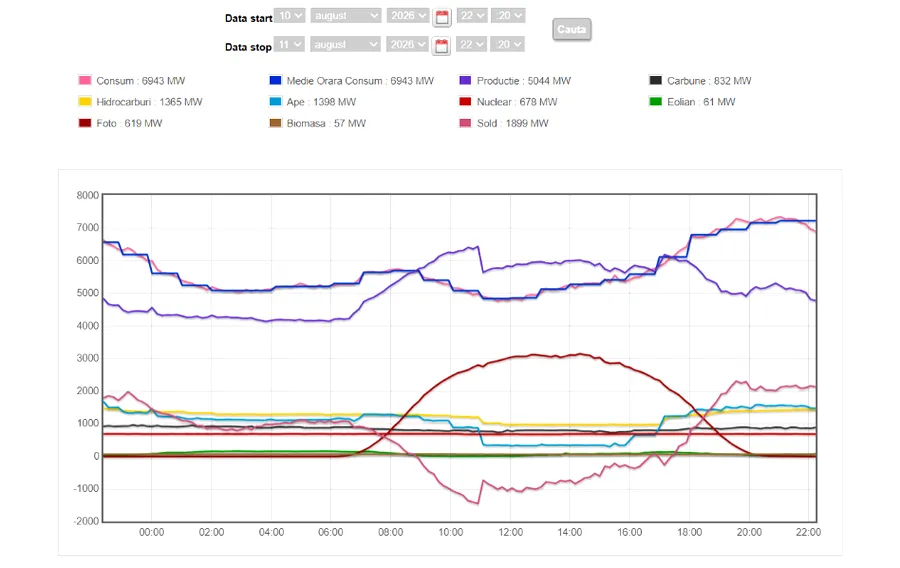The height and width of the screenshot is (568, 900).
Task: Open the Data start month dropdown
Action: pyautogui.click(x=346, y=15)
